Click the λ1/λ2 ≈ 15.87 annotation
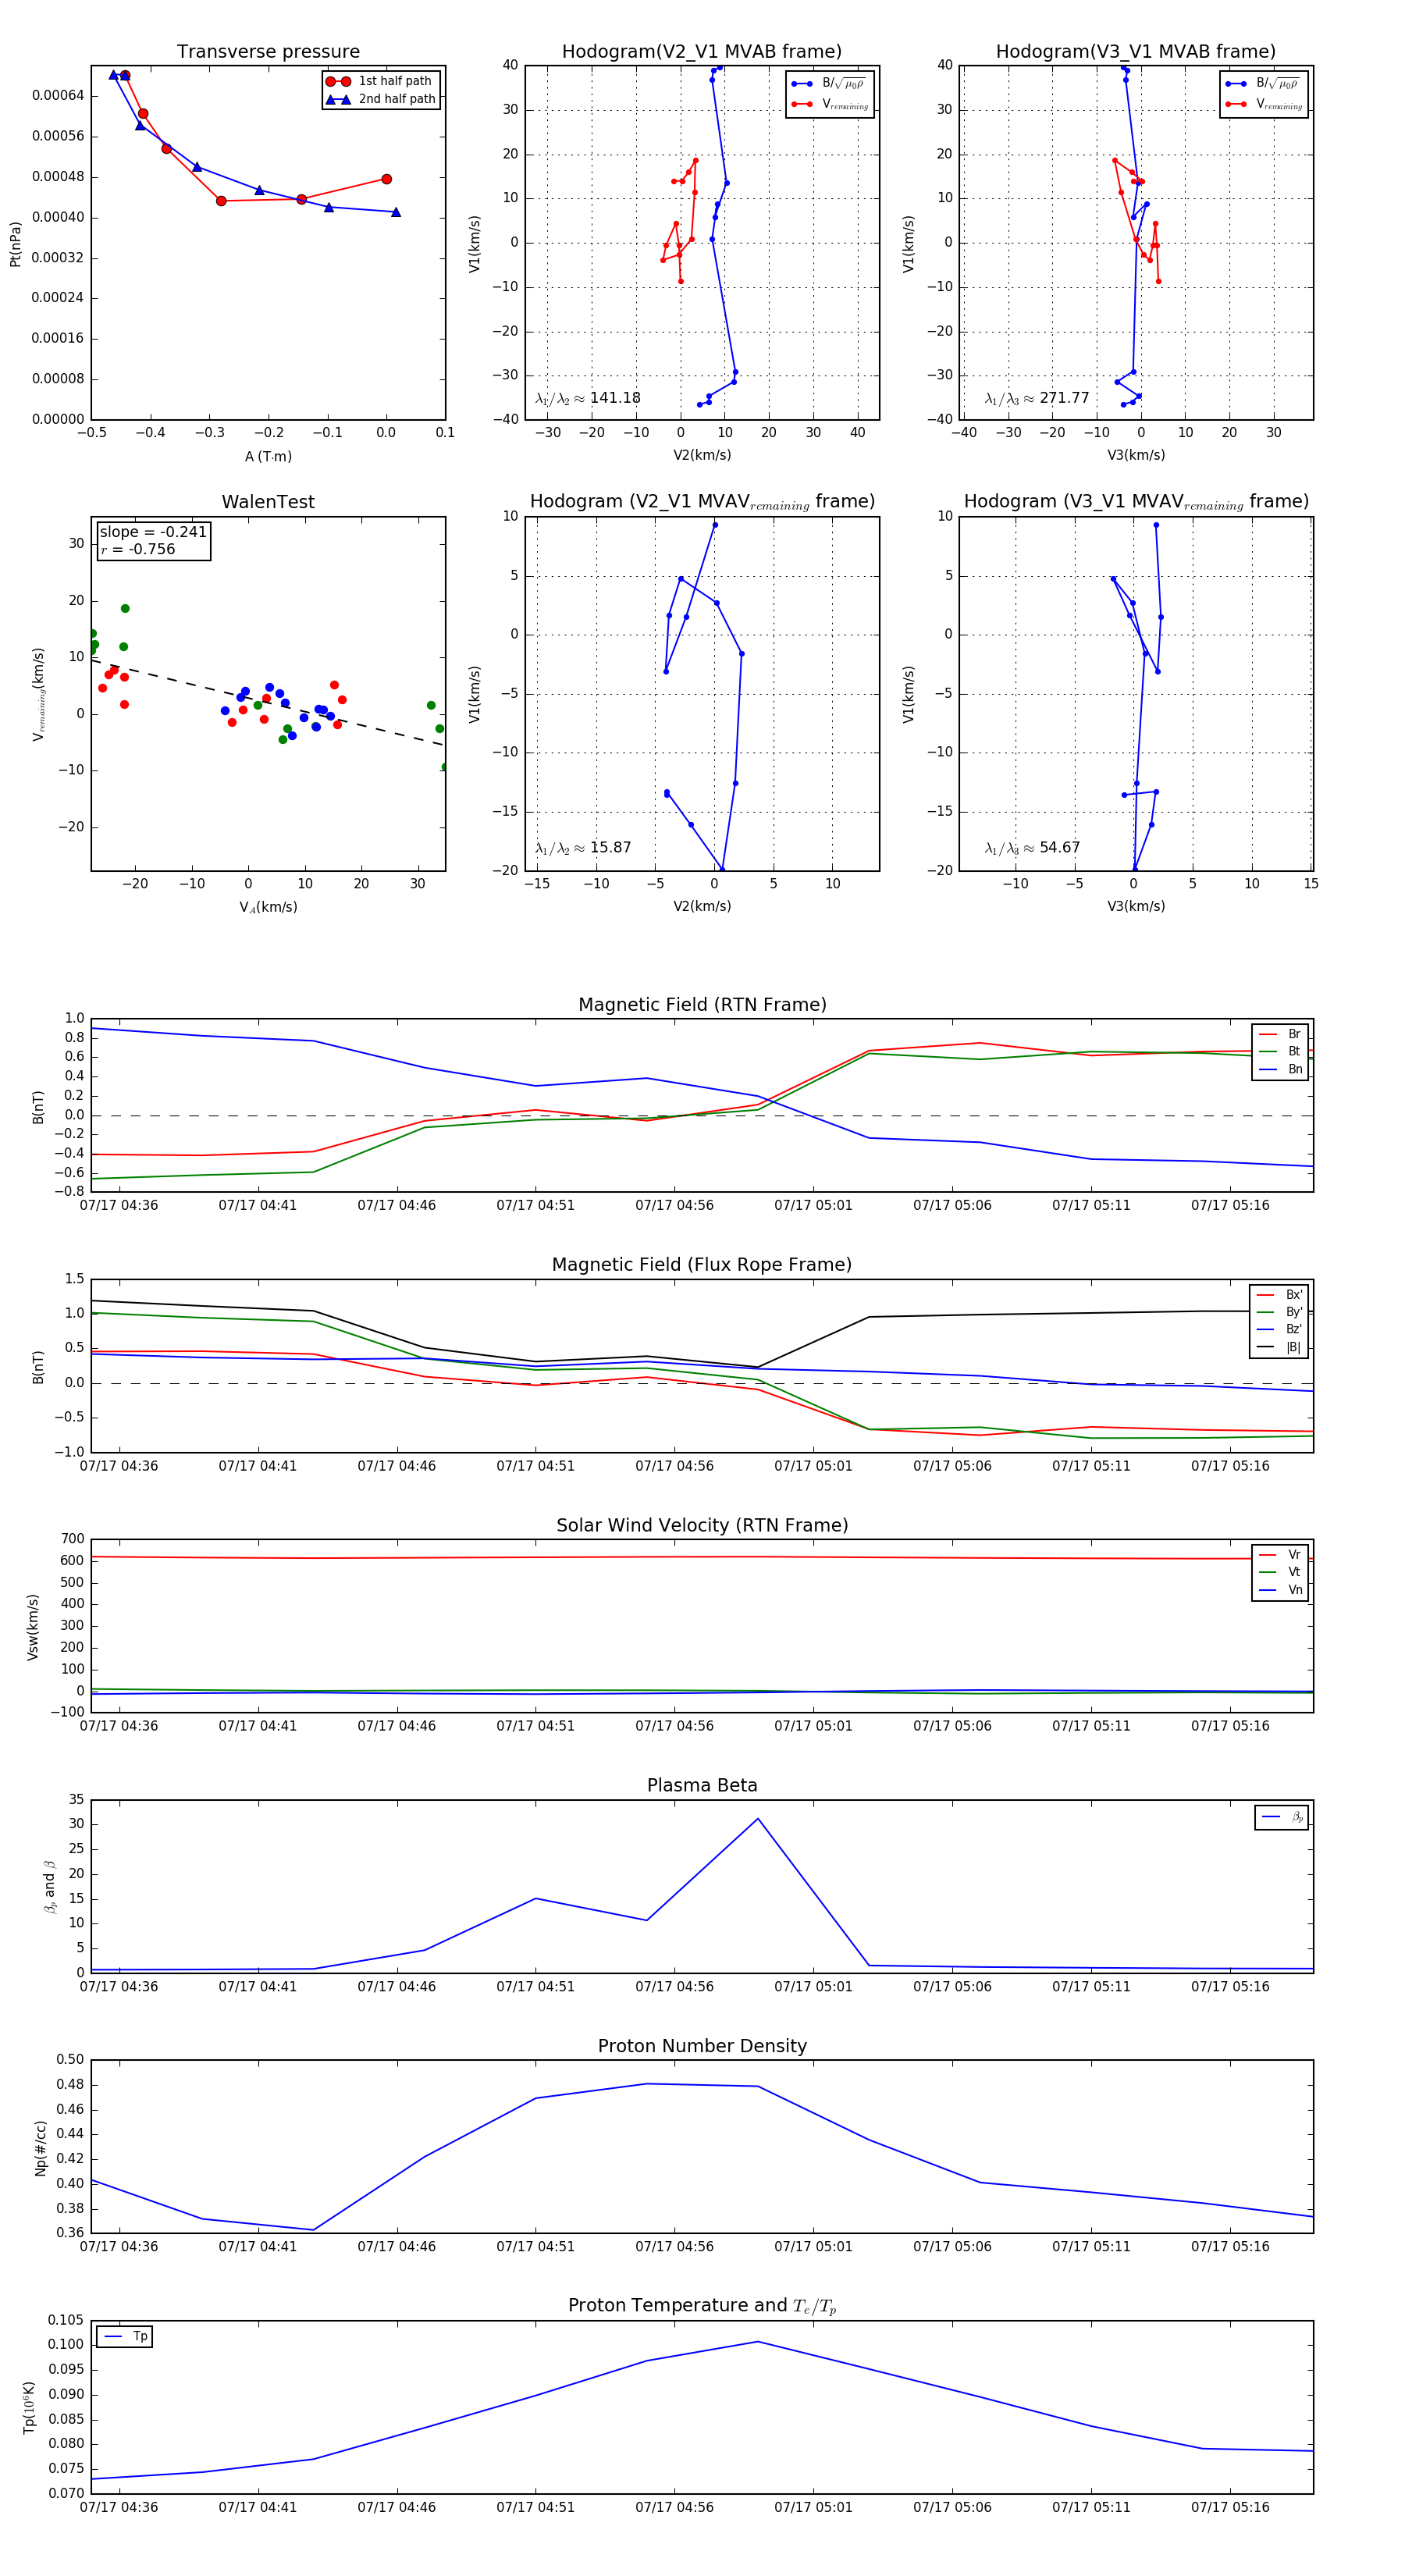The height and width of the screenshot is (2576, 1405). (583, 848)
